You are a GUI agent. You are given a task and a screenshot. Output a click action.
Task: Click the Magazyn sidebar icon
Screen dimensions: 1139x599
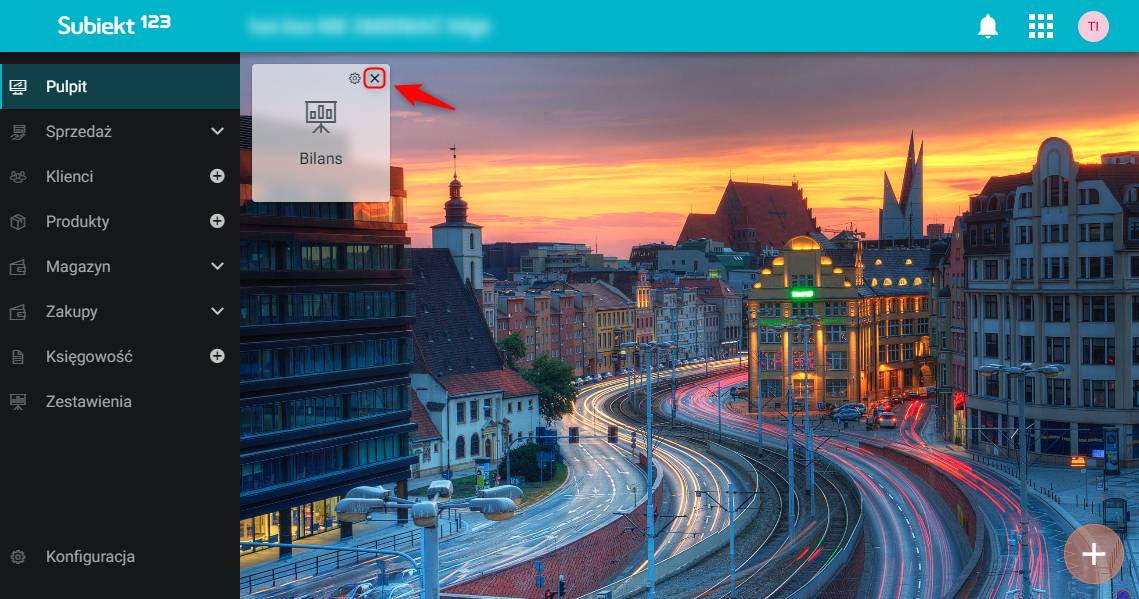(x=18, y=267)
